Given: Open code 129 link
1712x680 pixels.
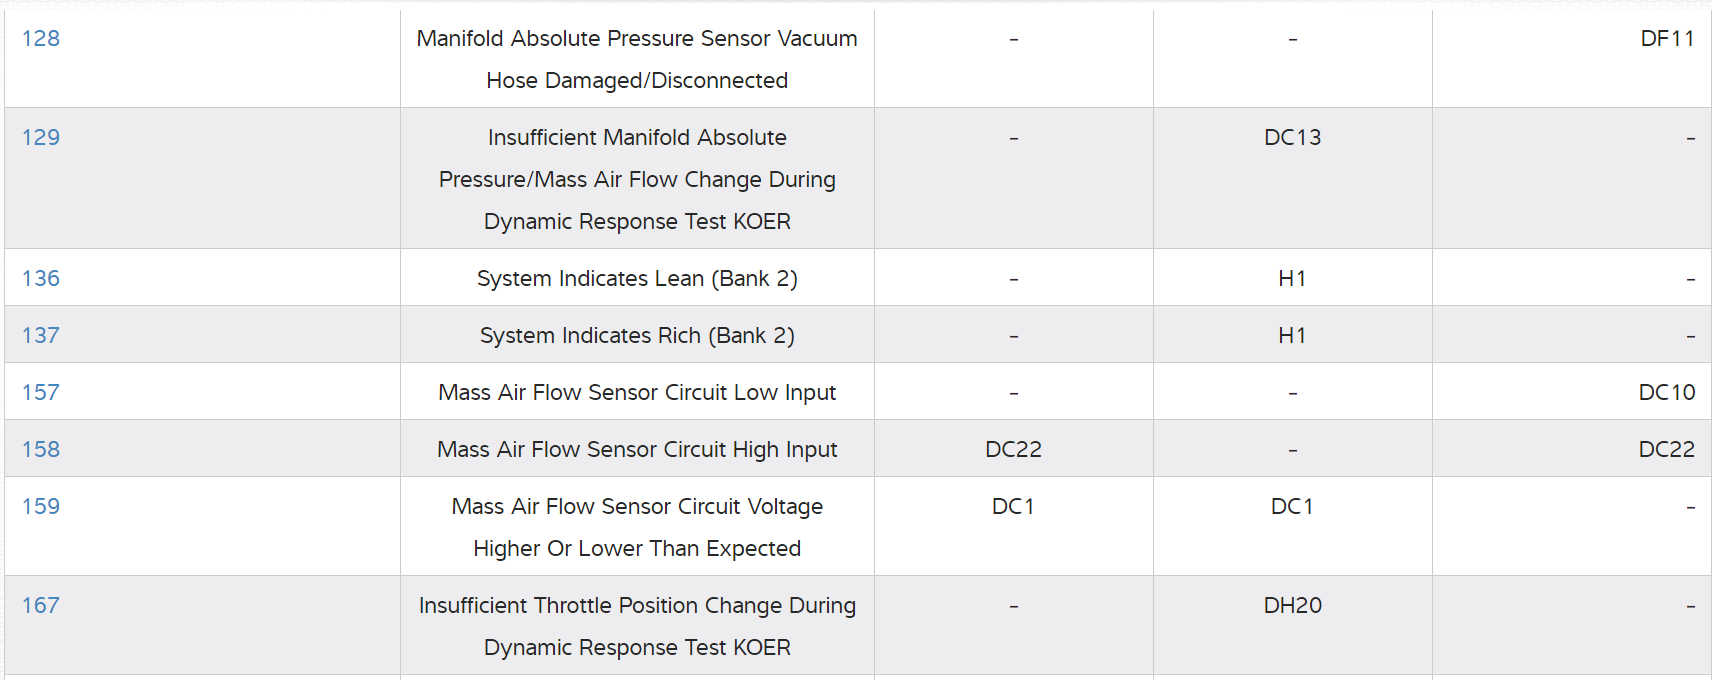Looking at the screenshot, I should pyautogui.click(x=41, y=138).
